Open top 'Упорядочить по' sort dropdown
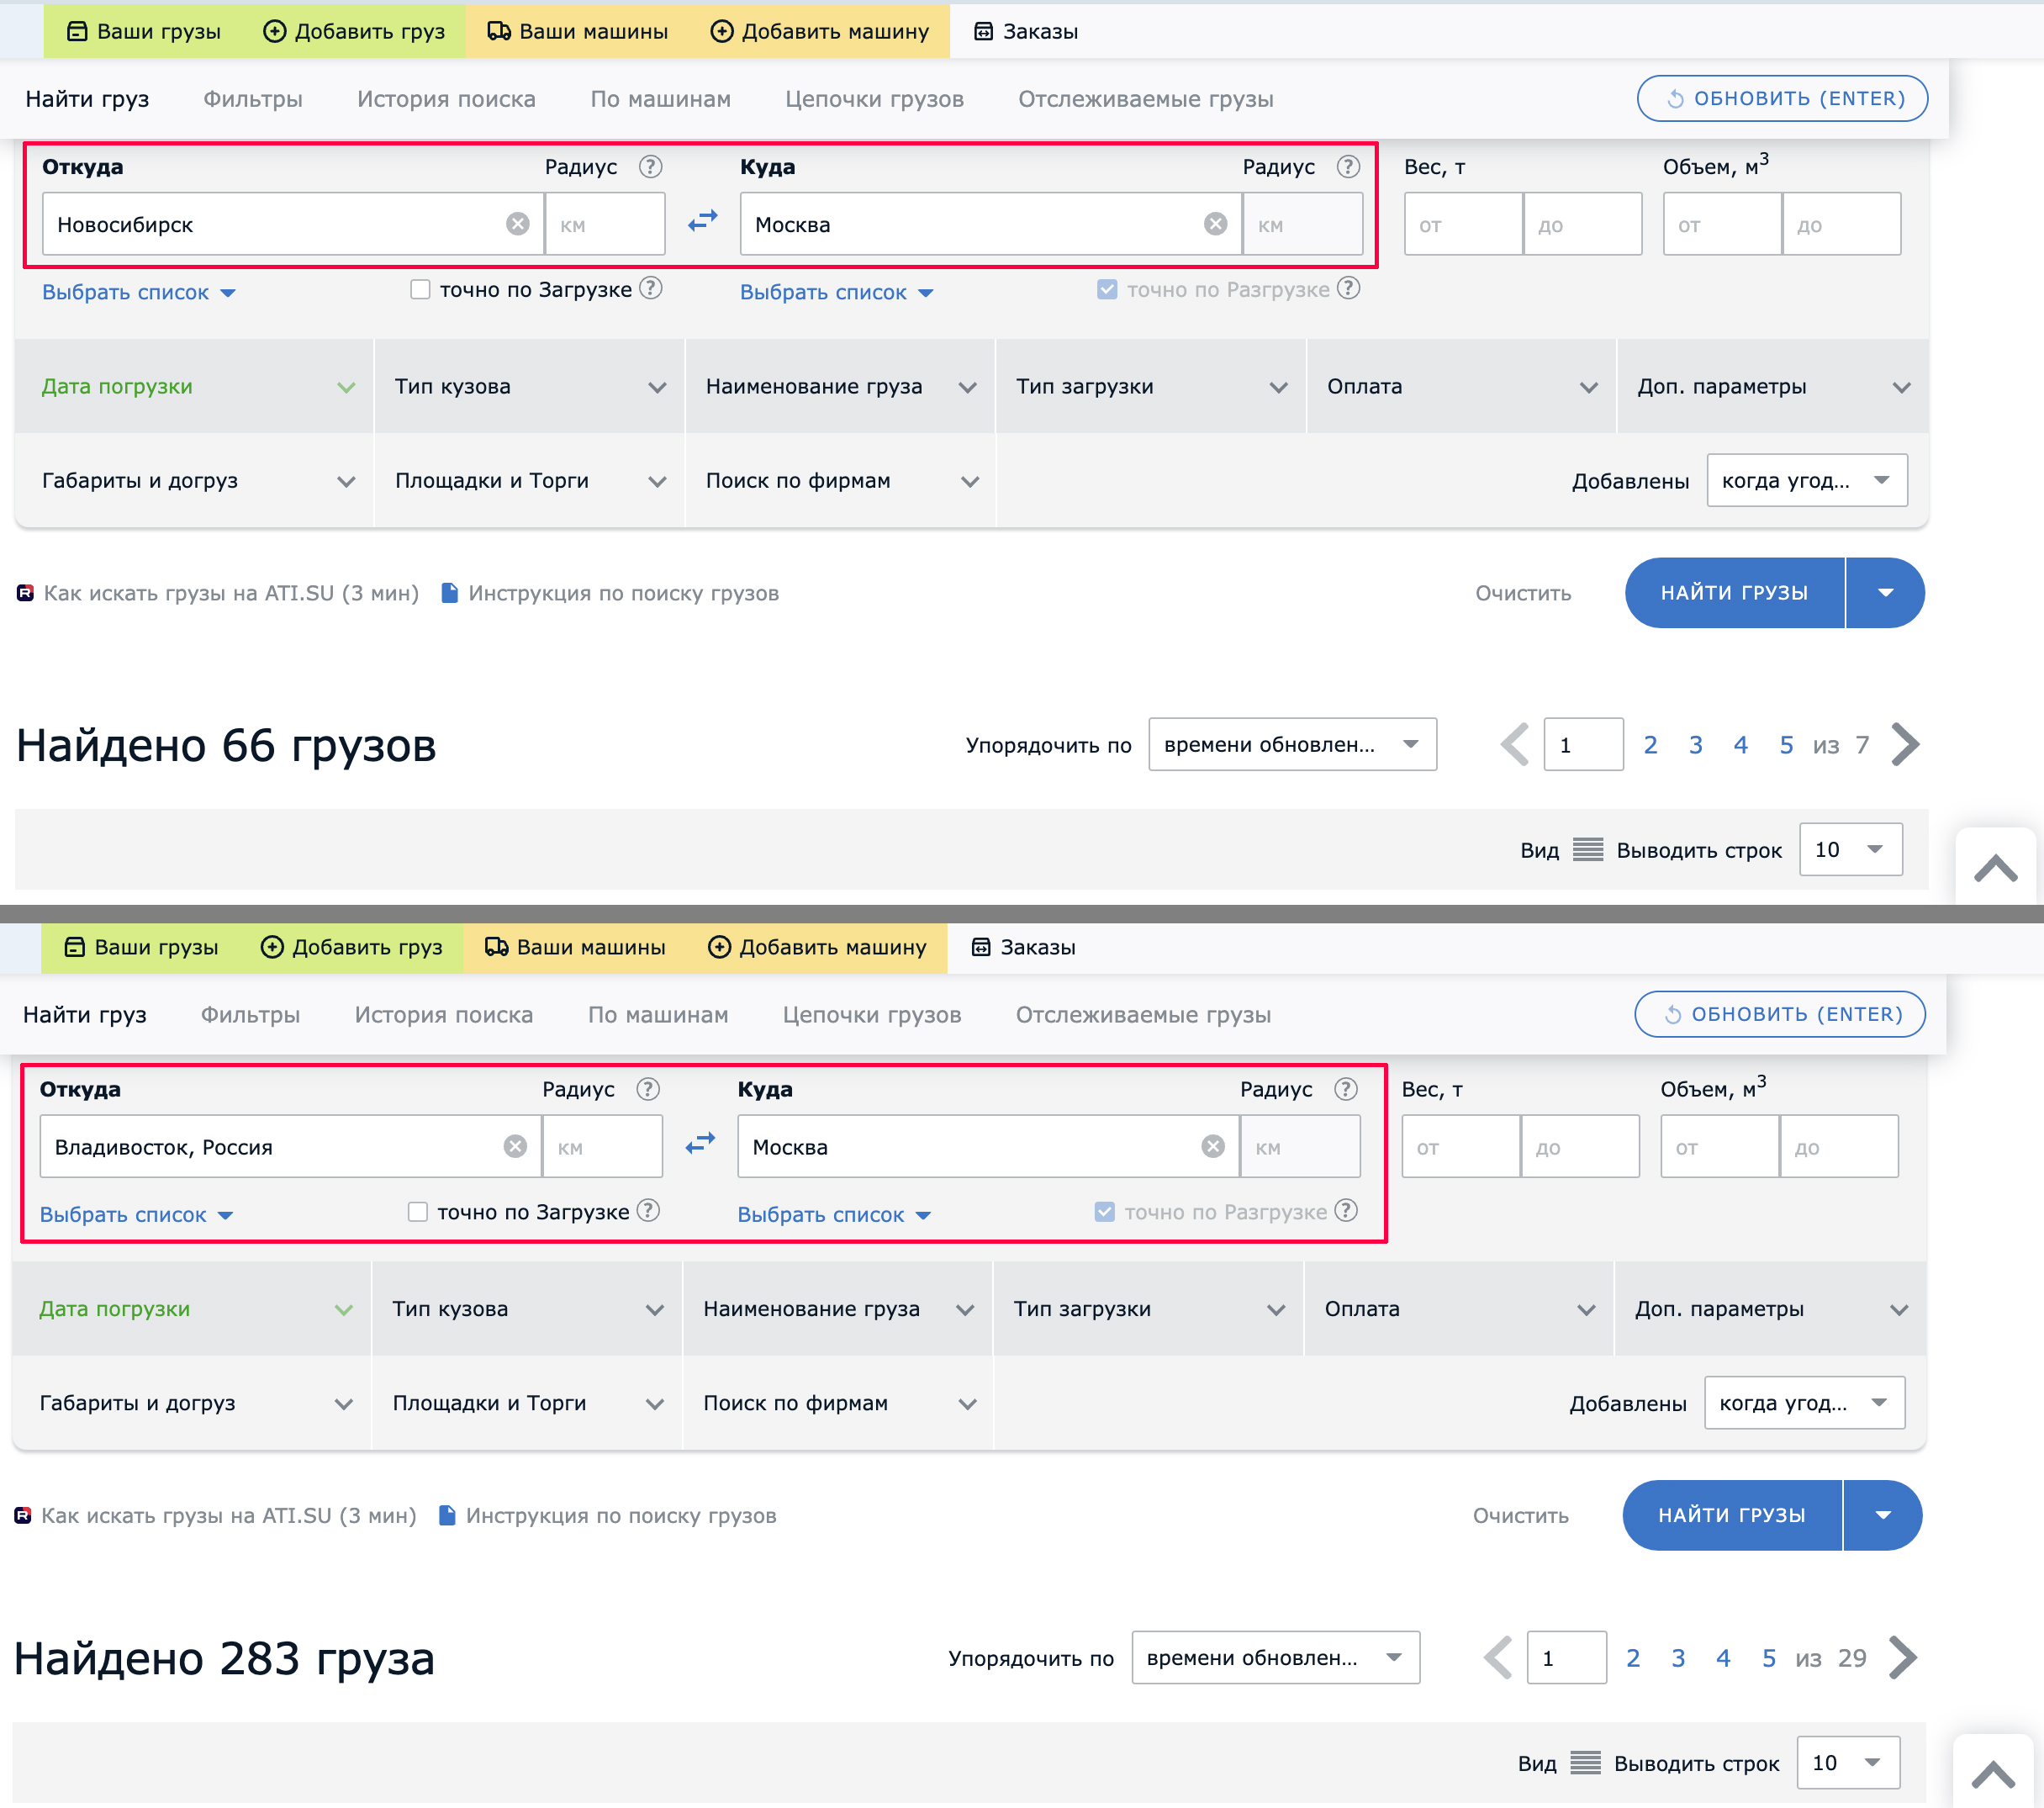Screen dimensions: 2044x1808 click(1291, 745)
